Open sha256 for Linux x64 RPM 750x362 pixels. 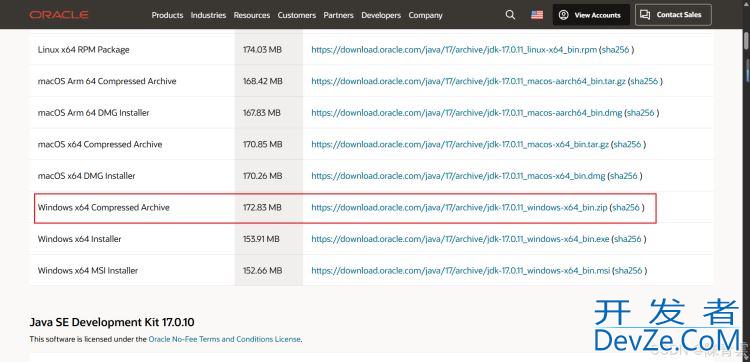click(616, 49)
